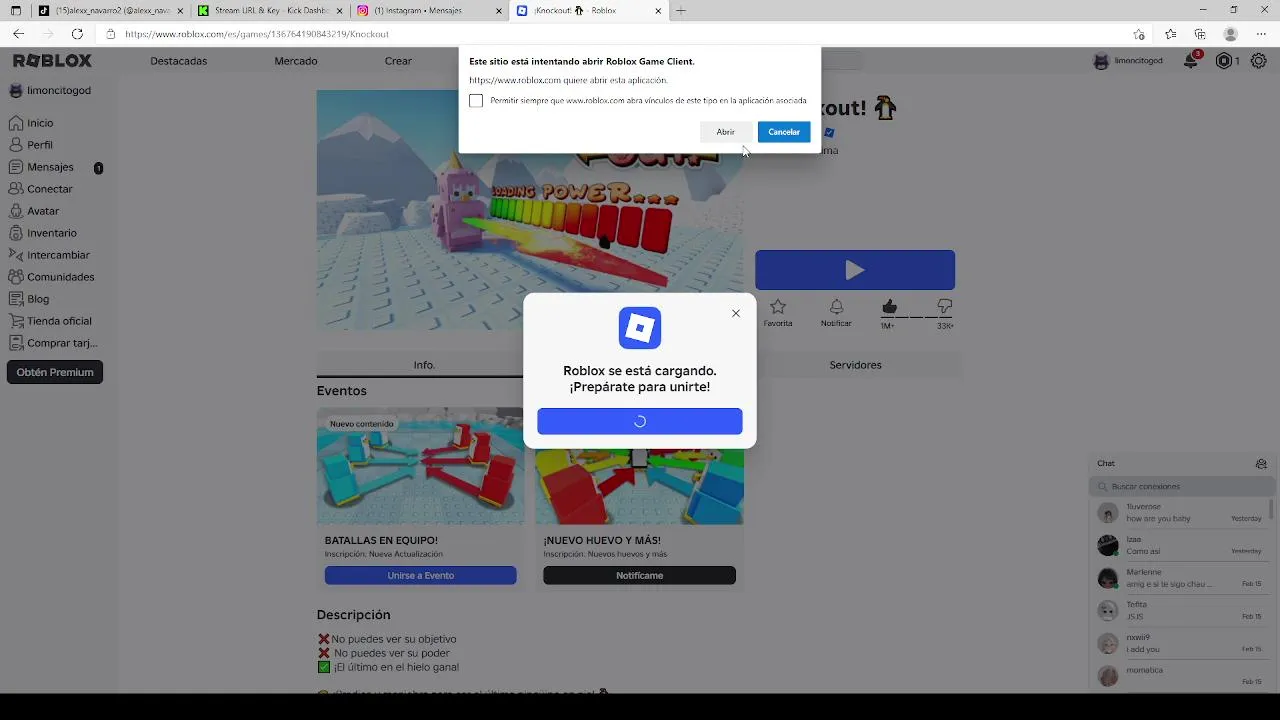Click Obtén Premium button
Viewport: 1280px width, 720px height.
click(55, 372)
